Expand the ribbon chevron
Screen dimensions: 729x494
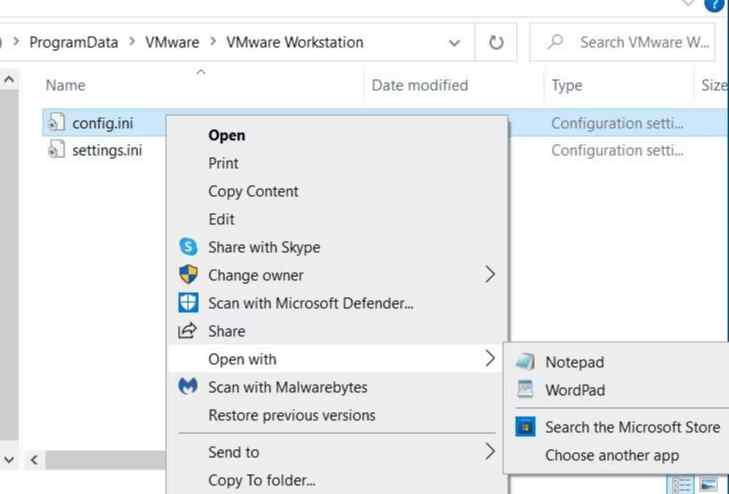687,4
